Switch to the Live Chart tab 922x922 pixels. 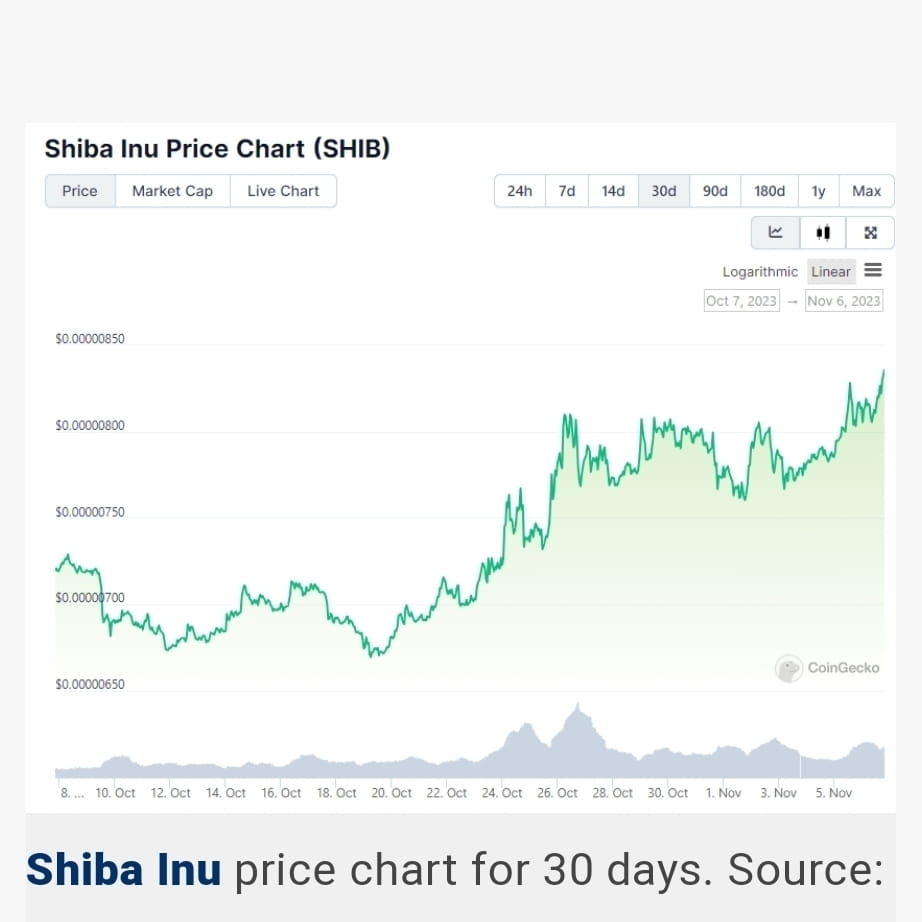tap(283, 191)
